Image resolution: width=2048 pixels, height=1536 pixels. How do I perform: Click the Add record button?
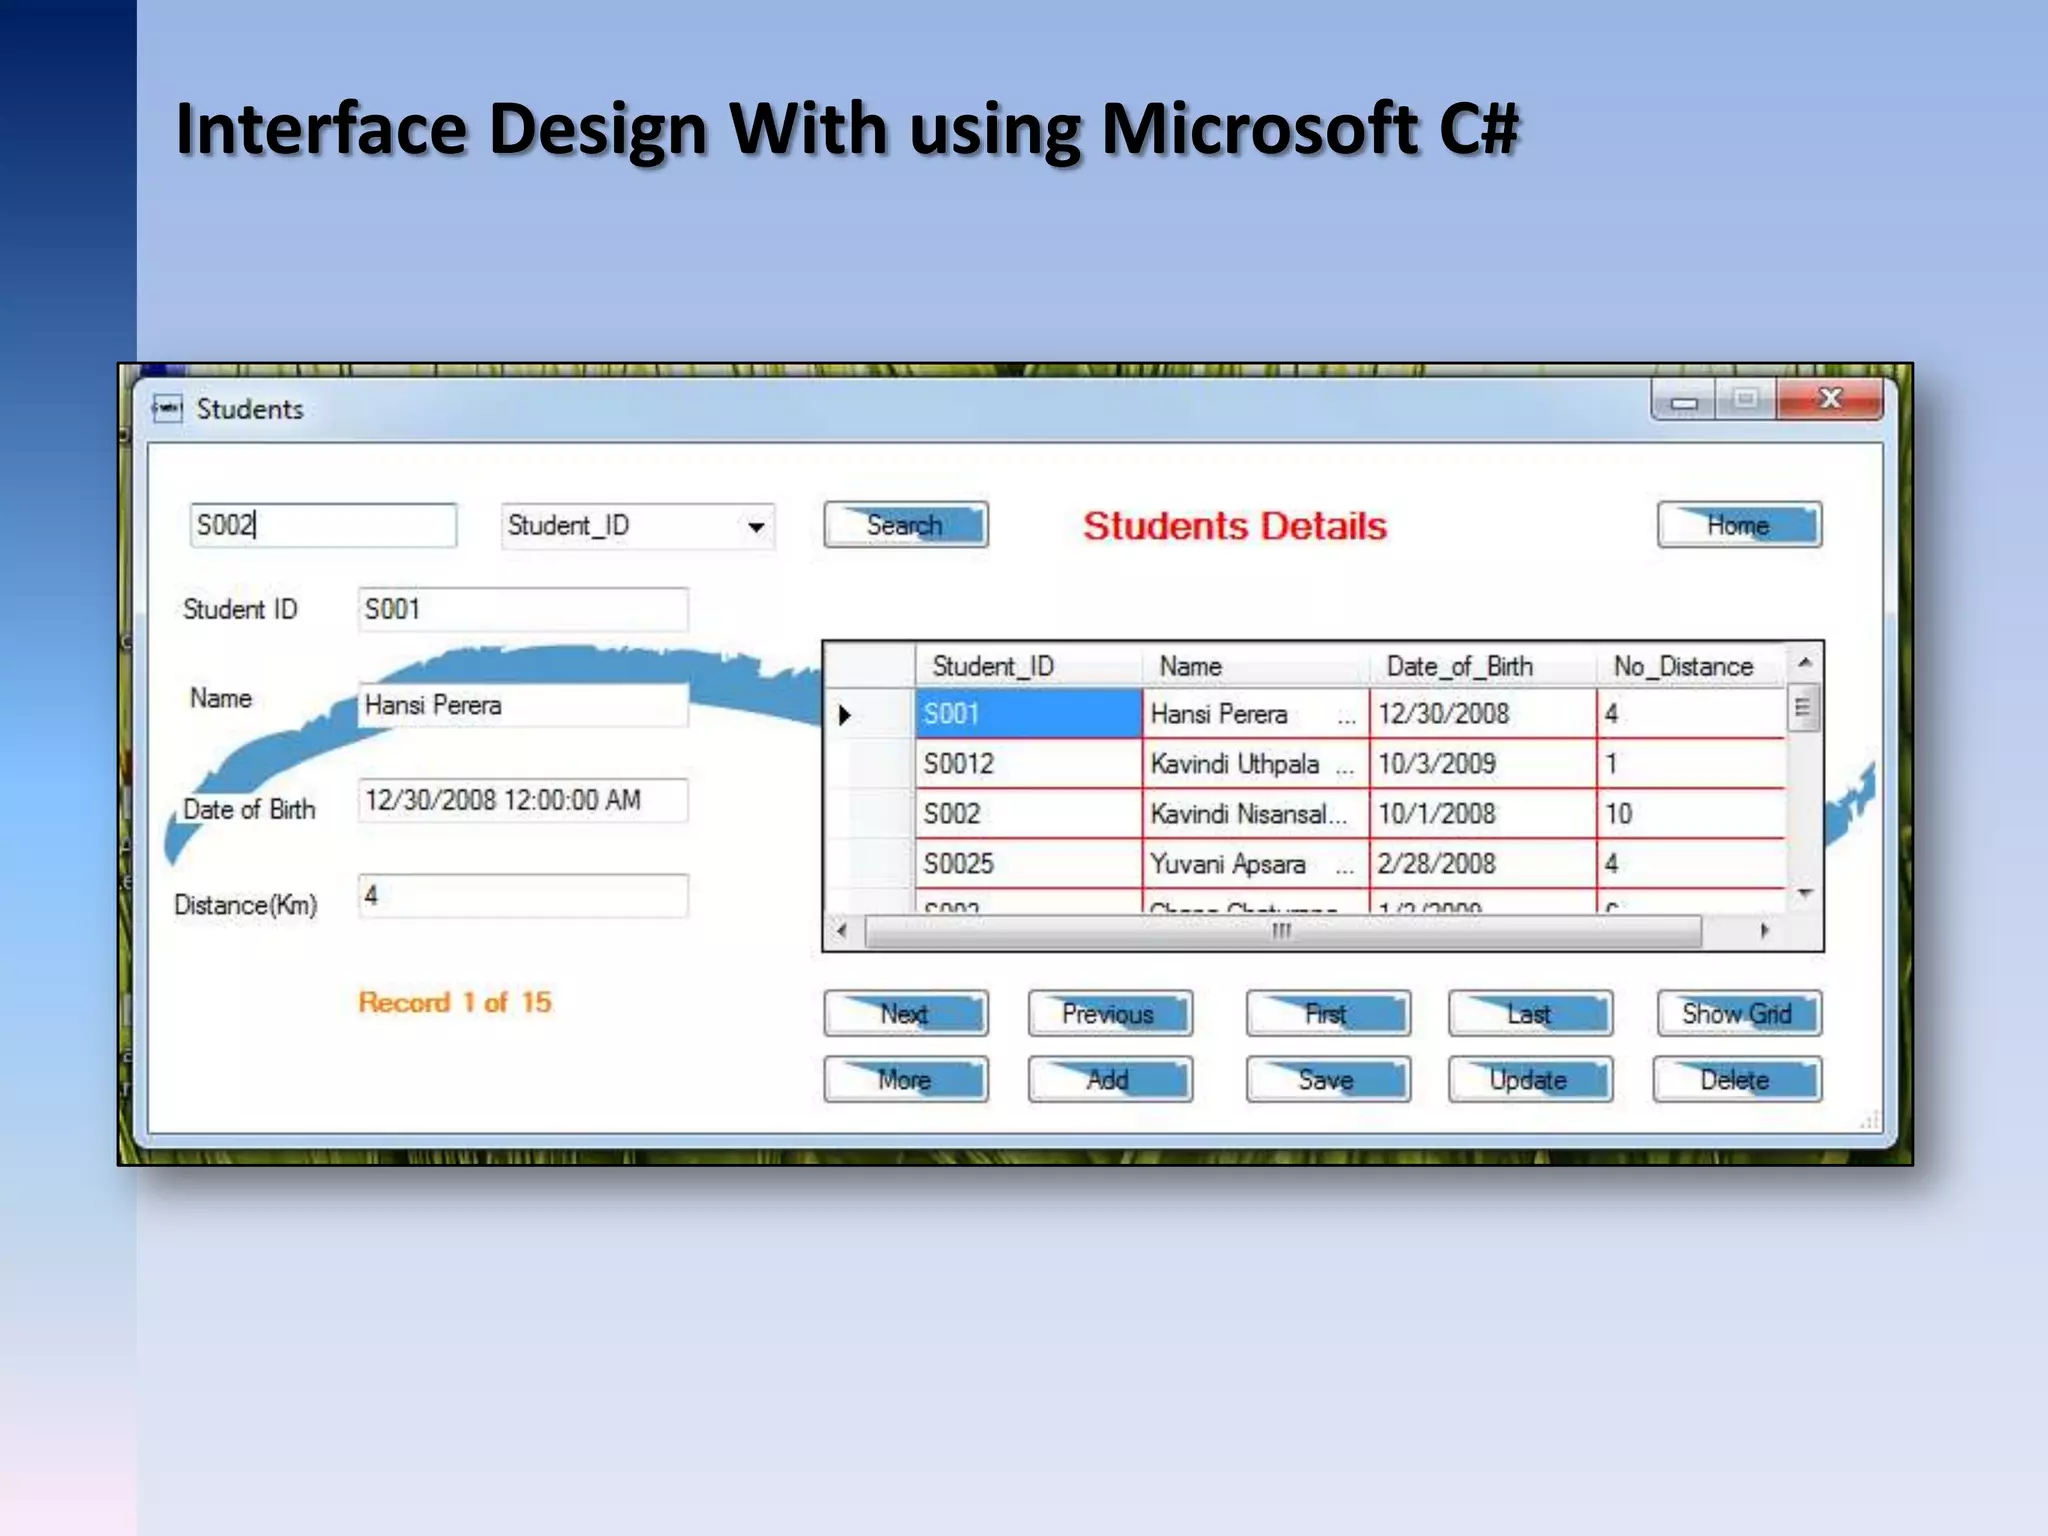tap(1110, 1079)
